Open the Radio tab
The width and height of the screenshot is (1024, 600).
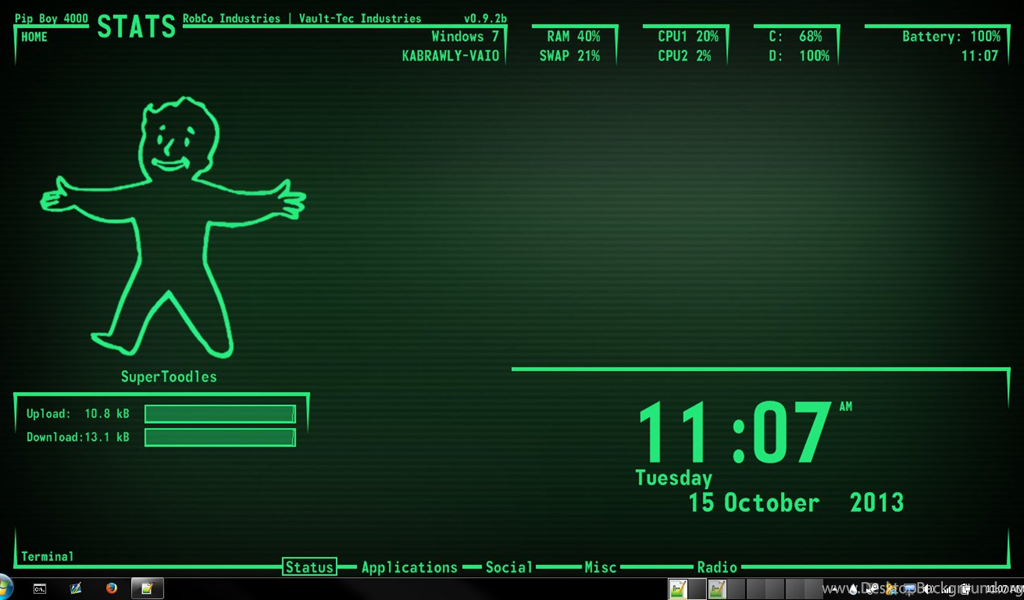click(716, 567)
